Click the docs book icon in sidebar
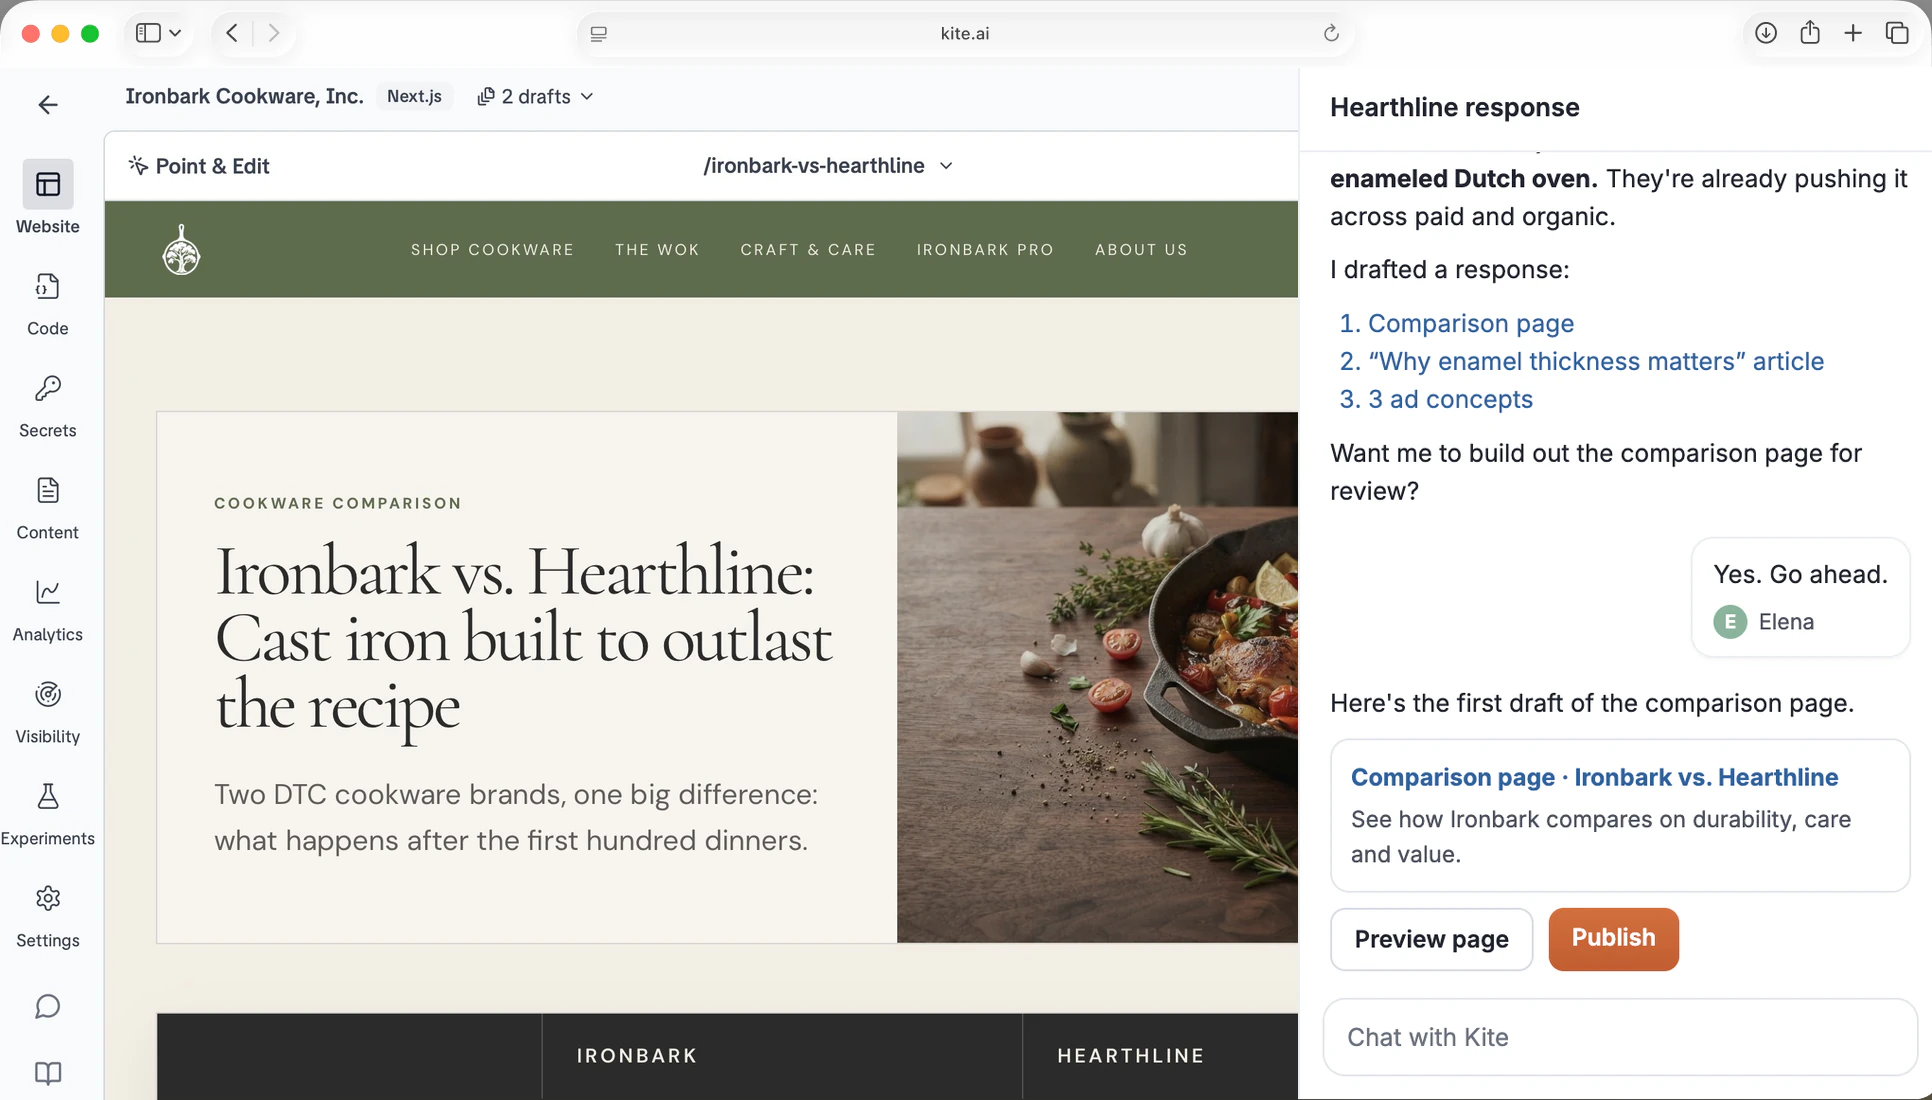 pyautogui.click(x=48, y=1073)
